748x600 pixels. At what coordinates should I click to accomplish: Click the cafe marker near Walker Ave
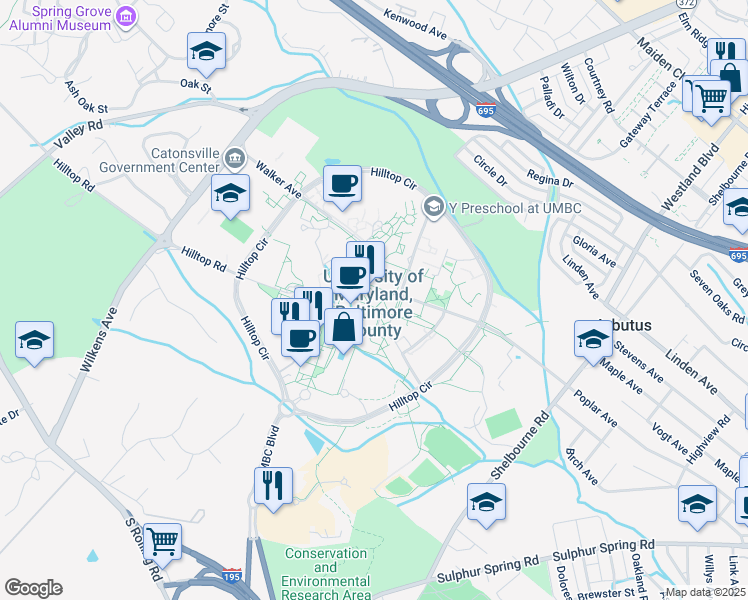coord(343,187)
